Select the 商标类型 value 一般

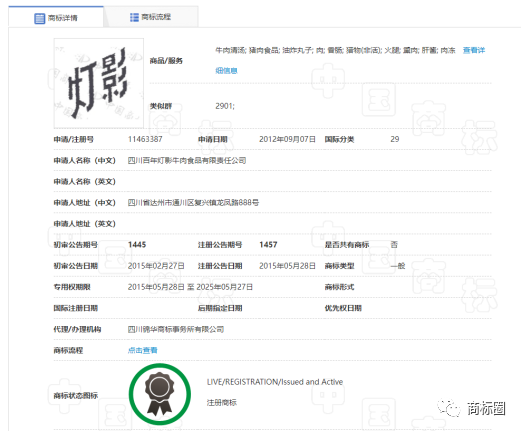398,266
